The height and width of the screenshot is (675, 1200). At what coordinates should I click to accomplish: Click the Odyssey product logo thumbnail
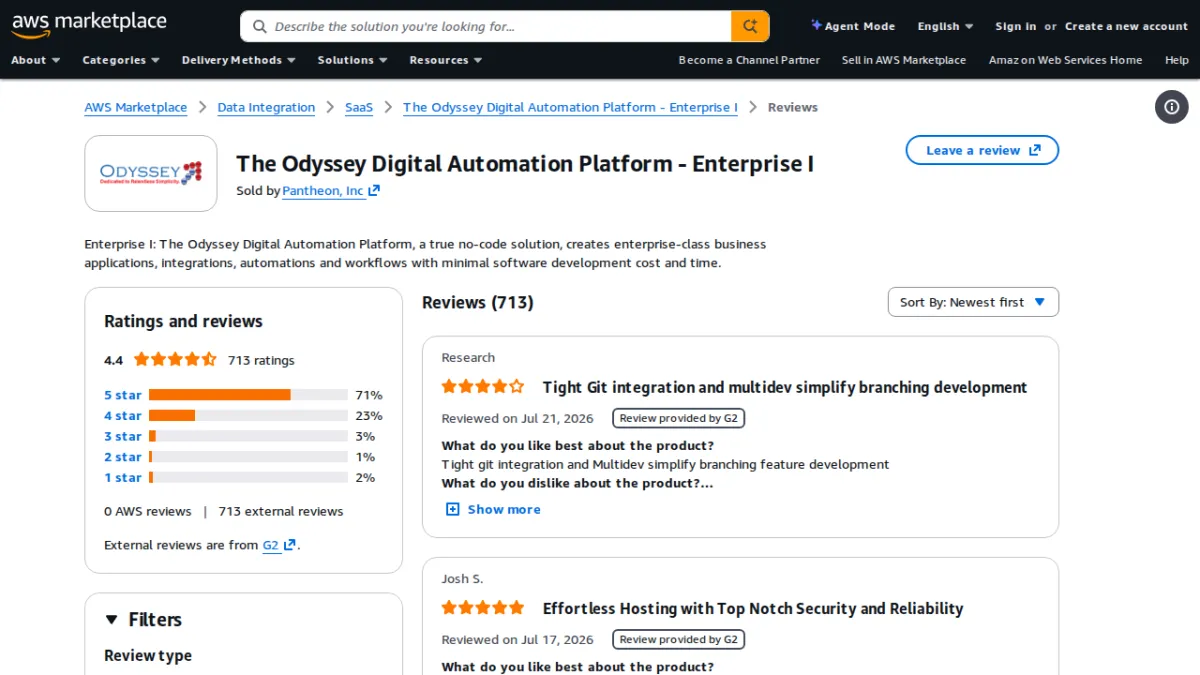click(x=151, y=173)
